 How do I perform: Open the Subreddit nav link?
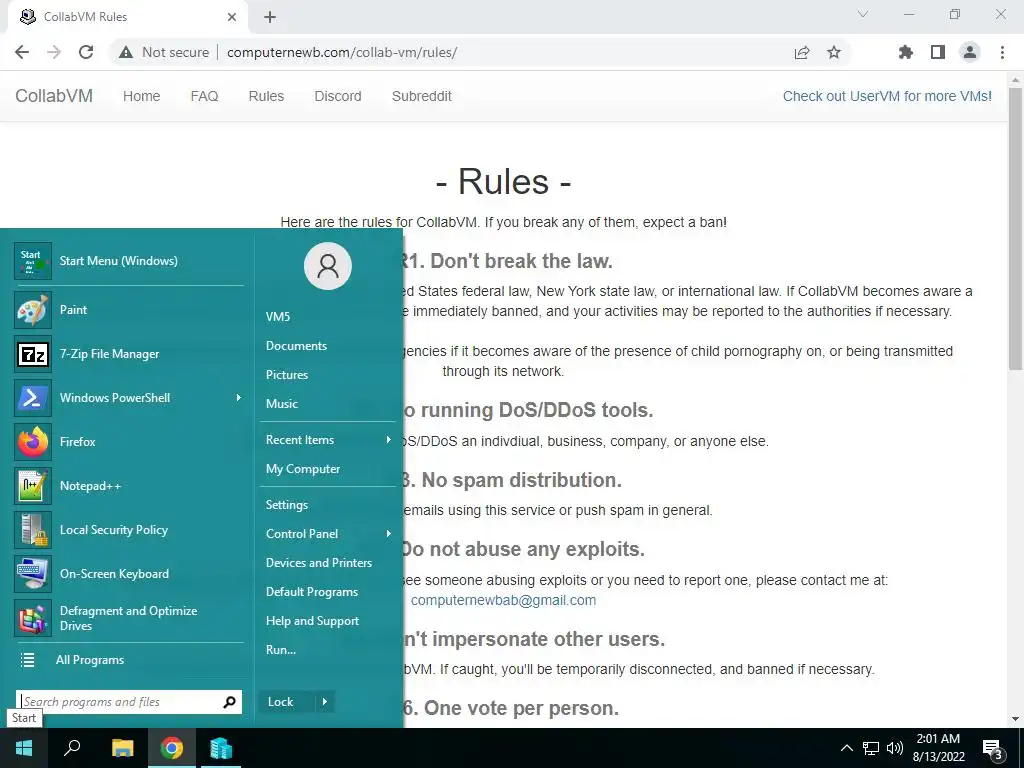[421, 96]
